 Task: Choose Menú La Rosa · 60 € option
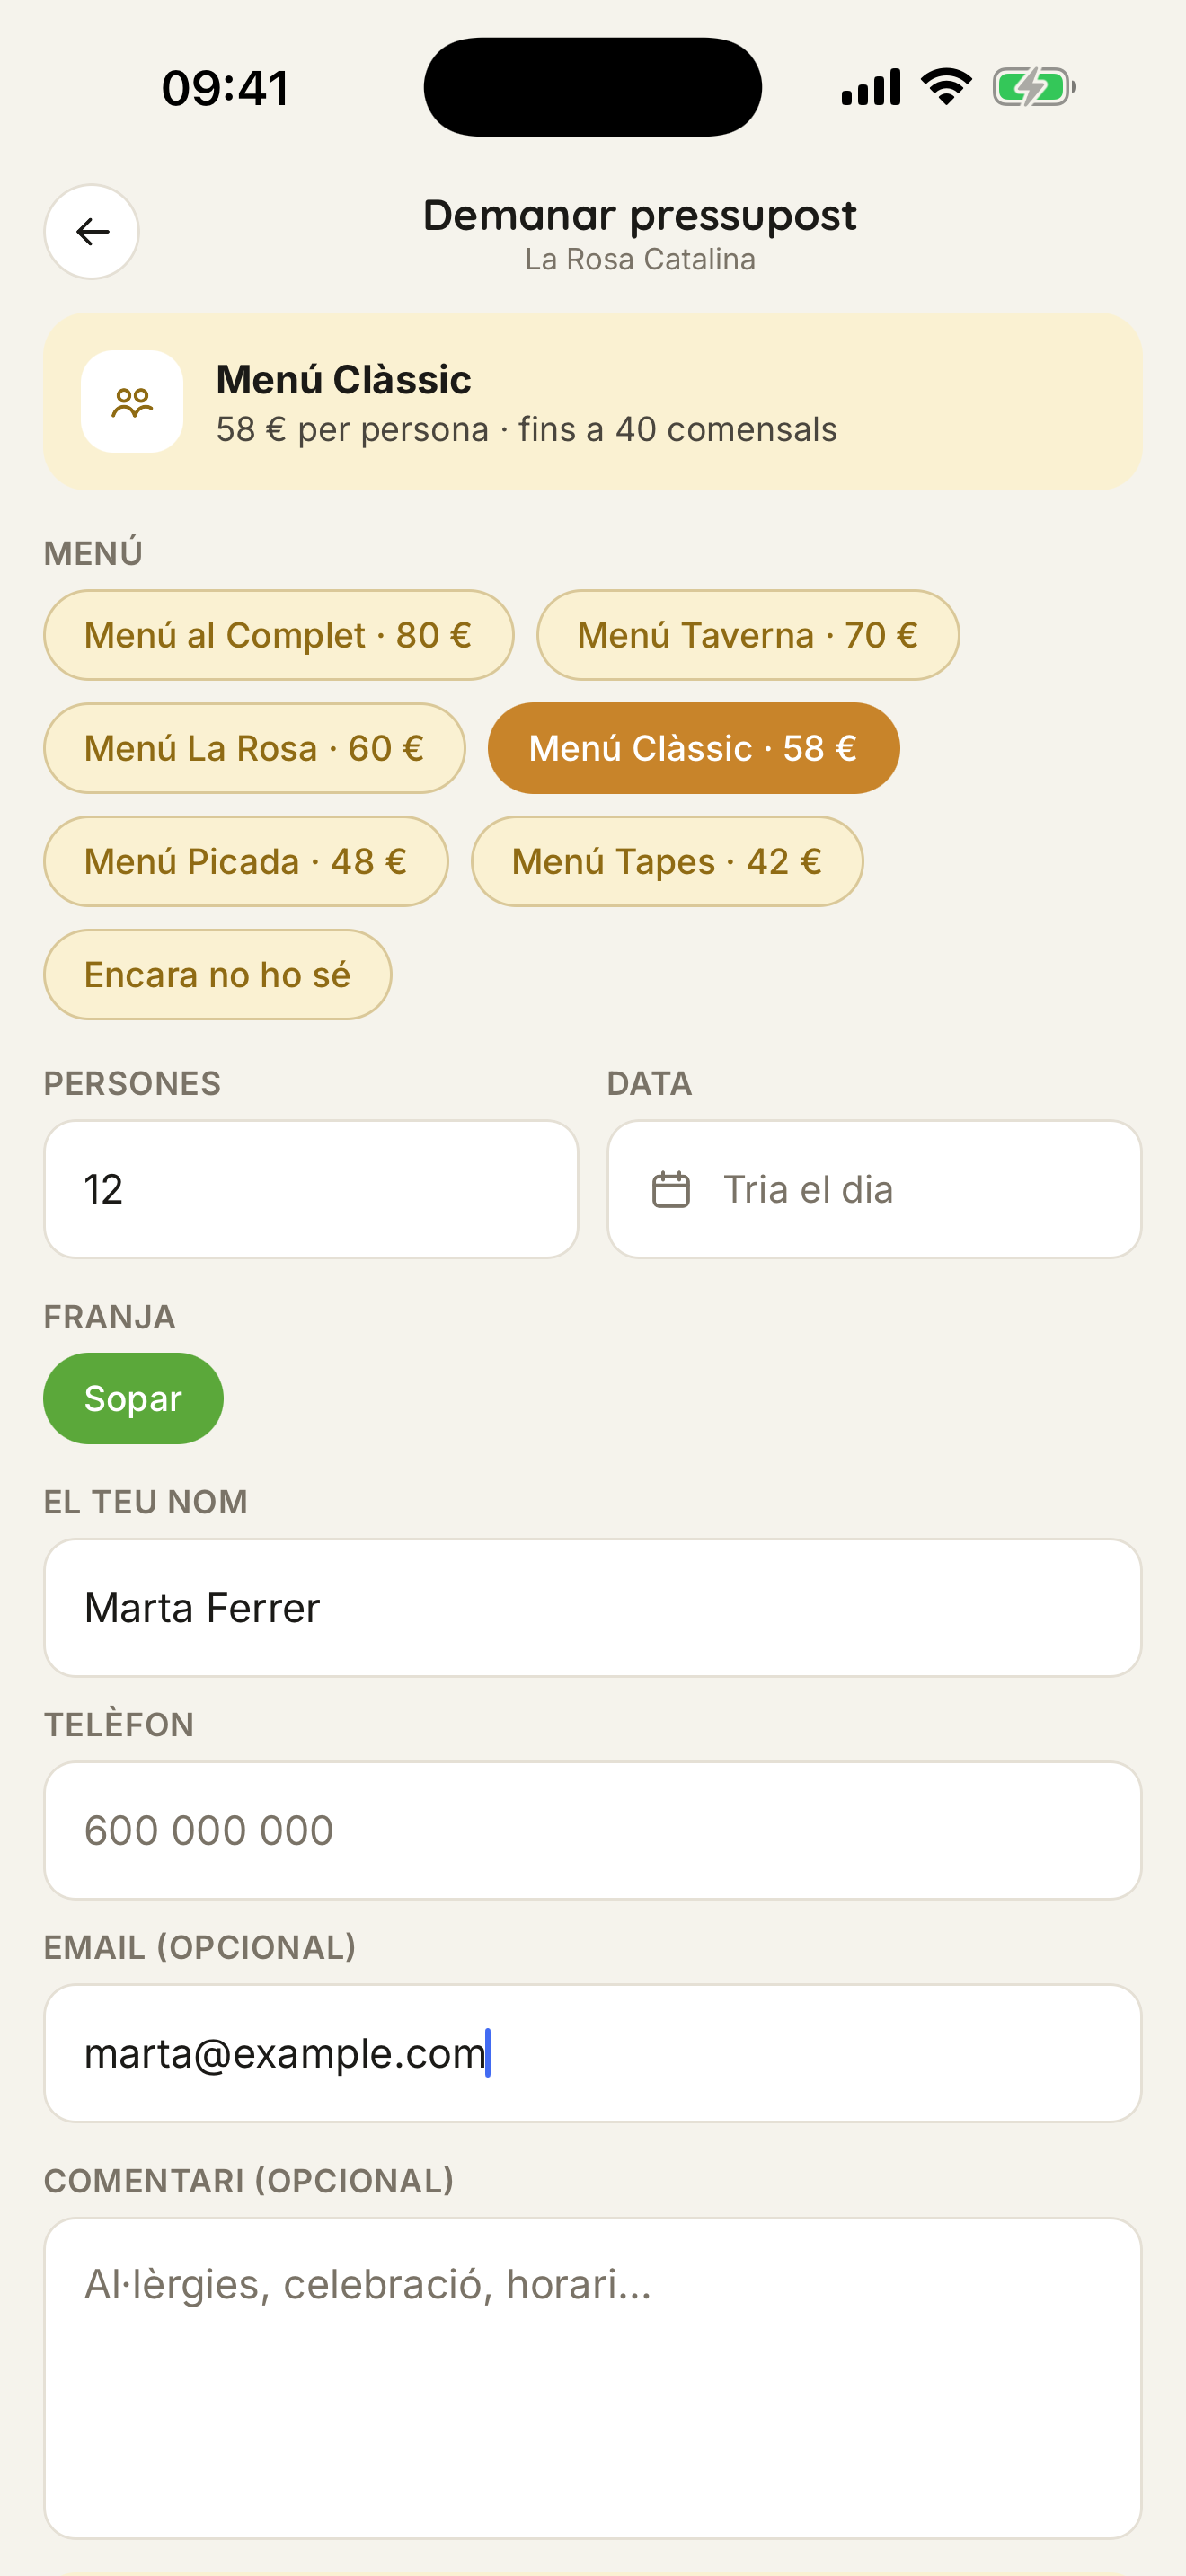pyautogui.click(x=254, y=748)
